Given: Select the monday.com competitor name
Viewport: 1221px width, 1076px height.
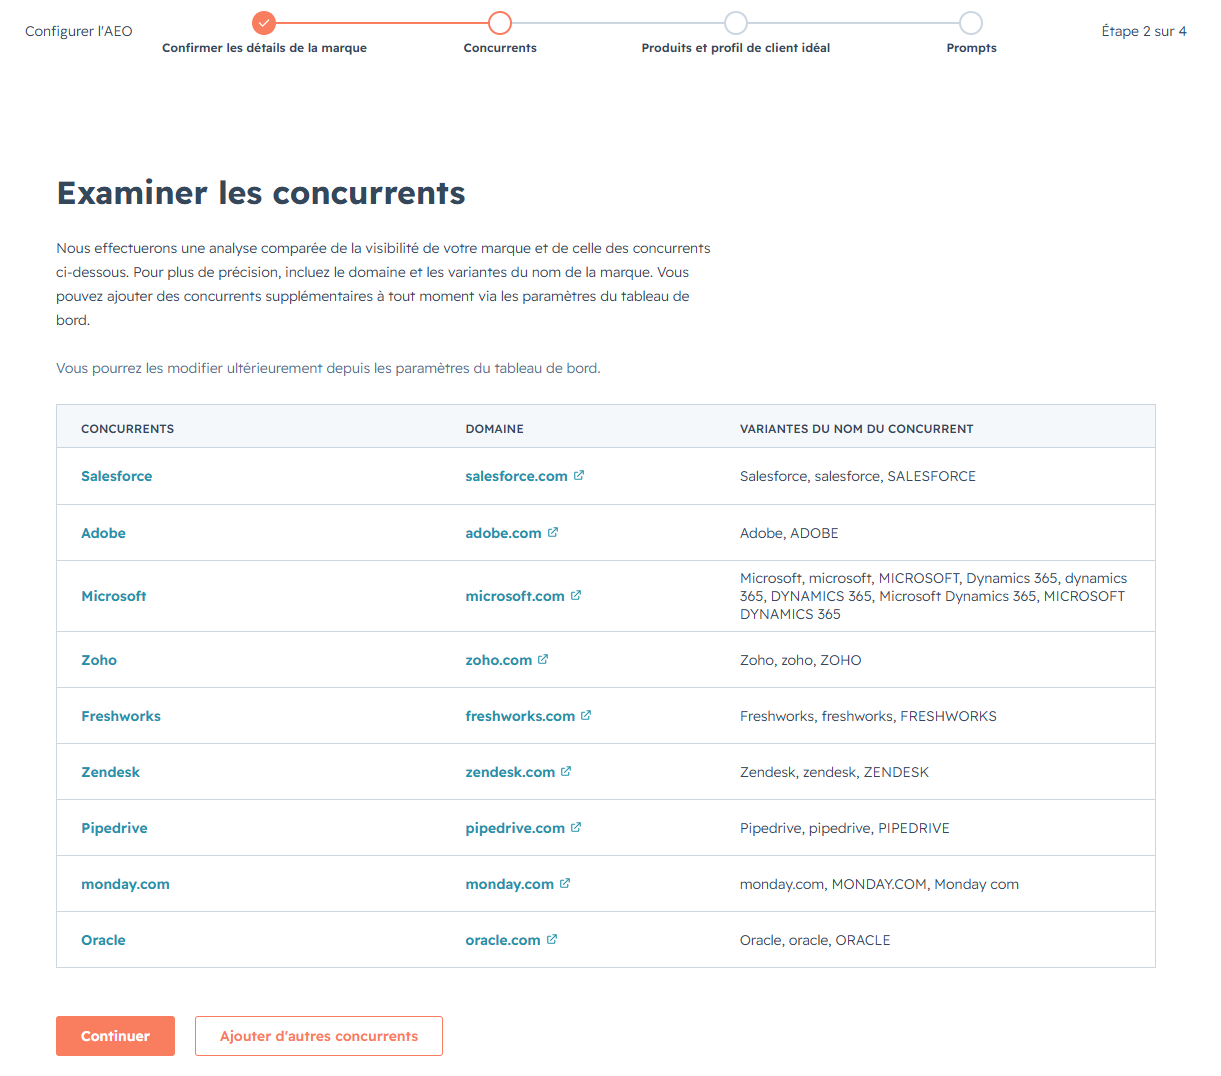Looking at the screenshot, I should coord(125,884).
